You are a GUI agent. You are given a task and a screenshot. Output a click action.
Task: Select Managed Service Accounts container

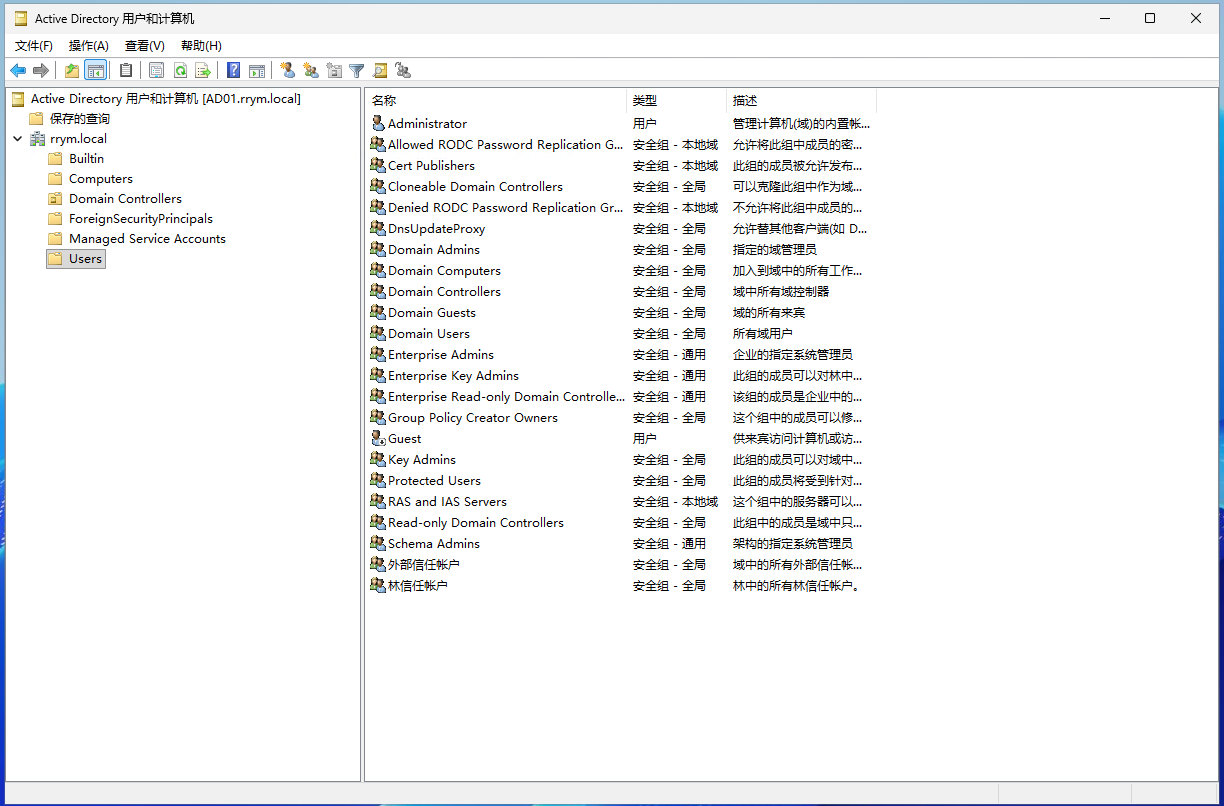(147, 239)
